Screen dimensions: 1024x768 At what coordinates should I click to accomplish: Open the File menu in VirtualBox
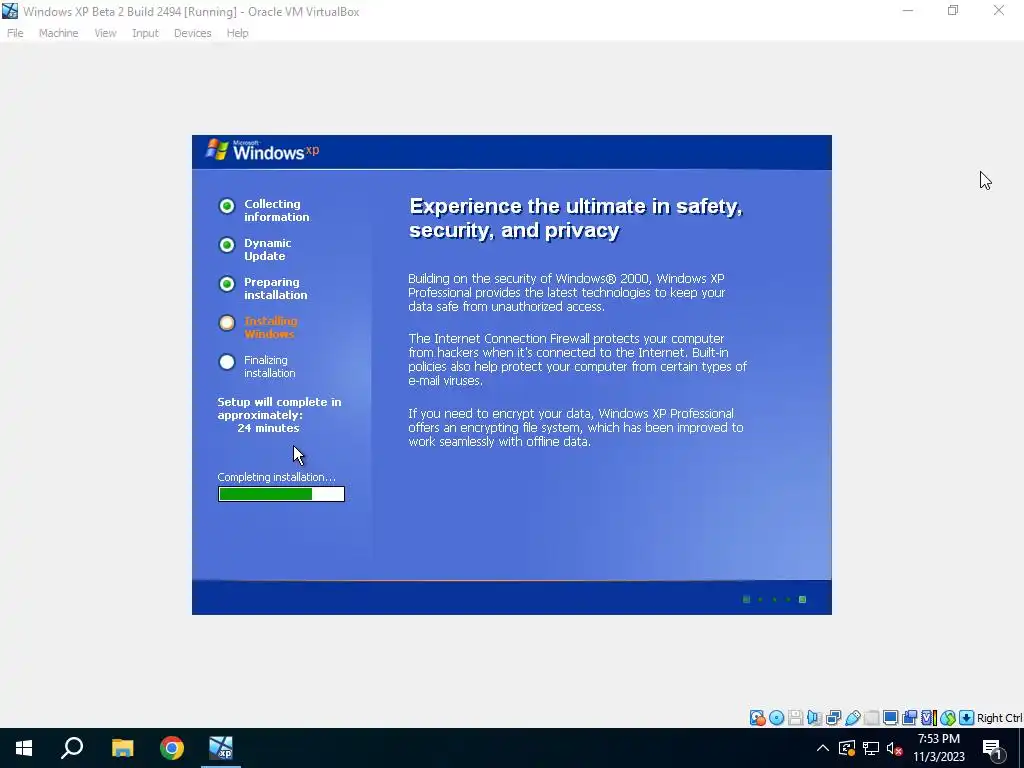tap(15, 33)
